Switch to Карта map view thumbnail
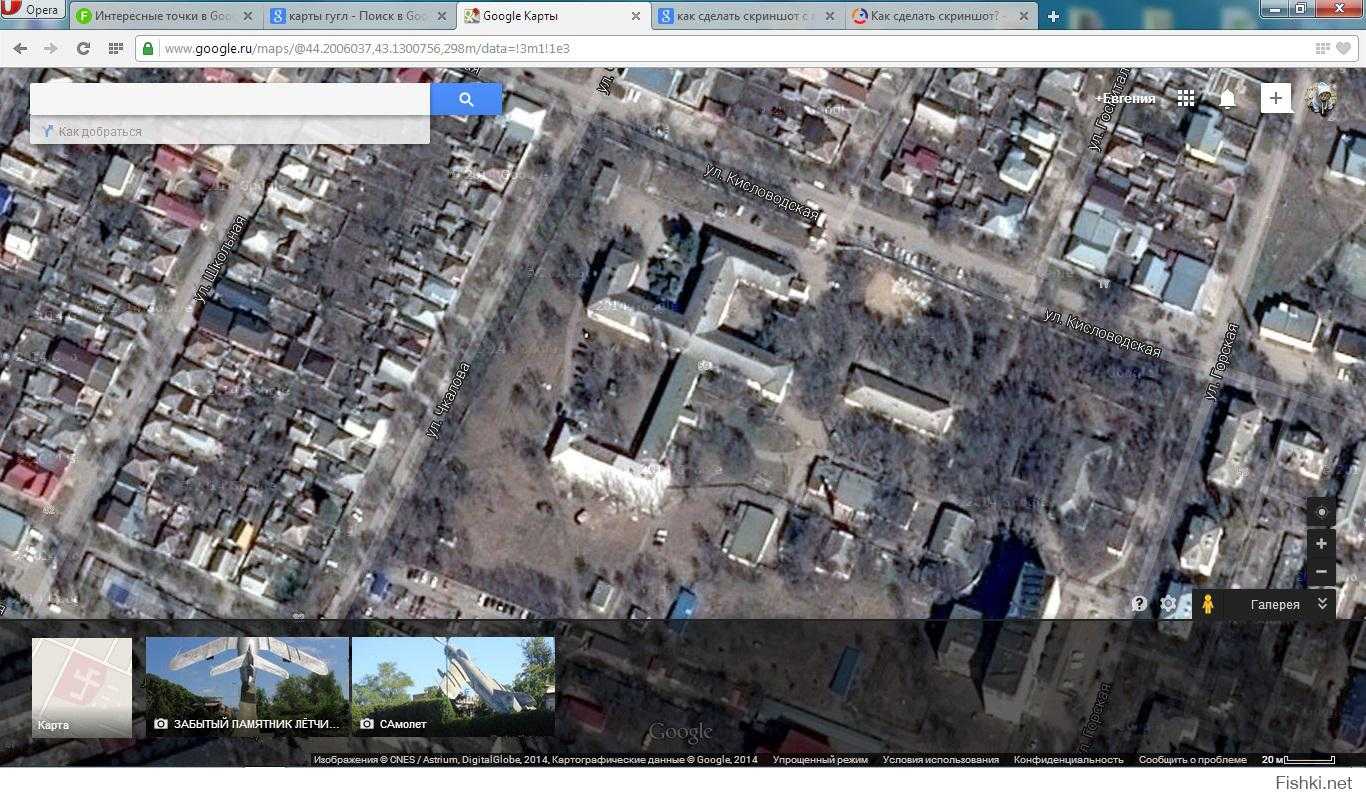The width and height of the screenshot is (1366, 798). [82, 688]
